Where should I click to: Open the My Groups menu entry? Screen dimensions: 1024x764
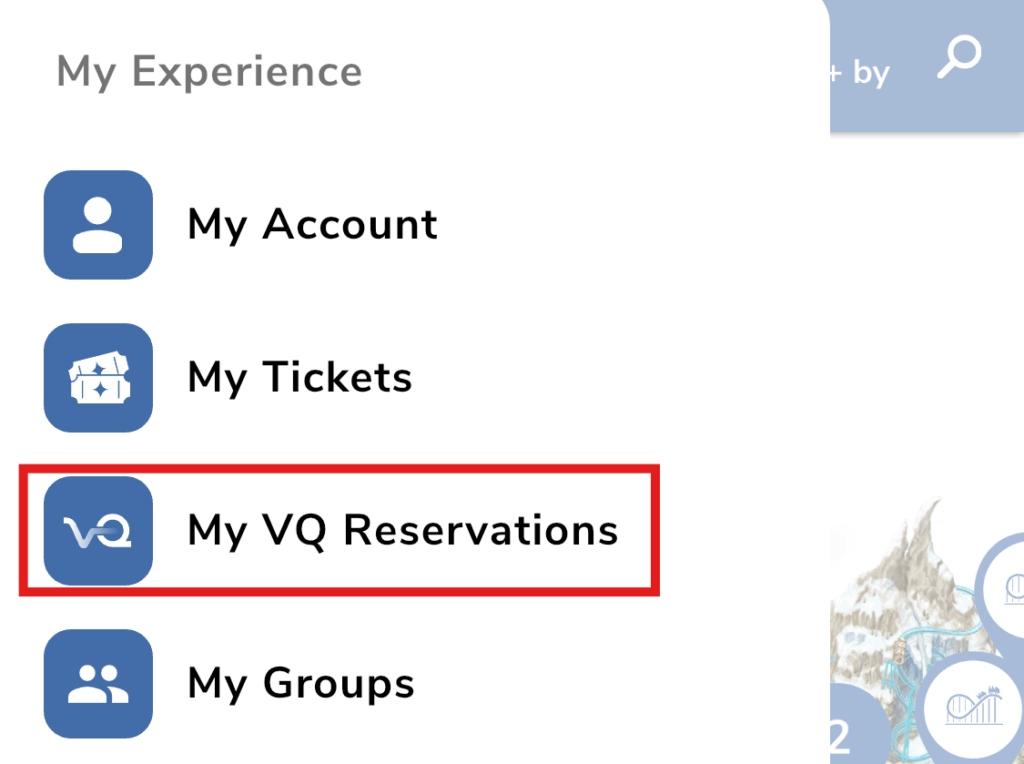point(300,684)
